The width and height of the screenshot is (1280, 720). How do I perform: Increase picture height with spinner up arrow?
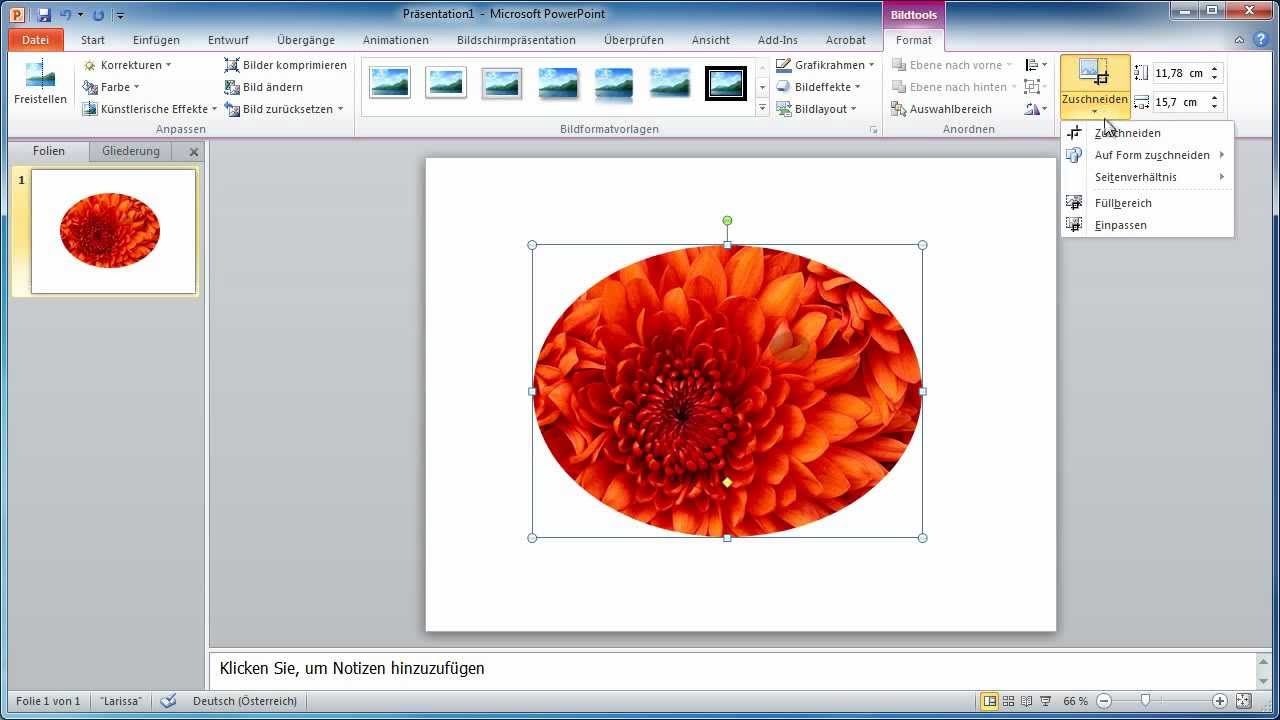pyautogui.click(x=1215, y=68)
